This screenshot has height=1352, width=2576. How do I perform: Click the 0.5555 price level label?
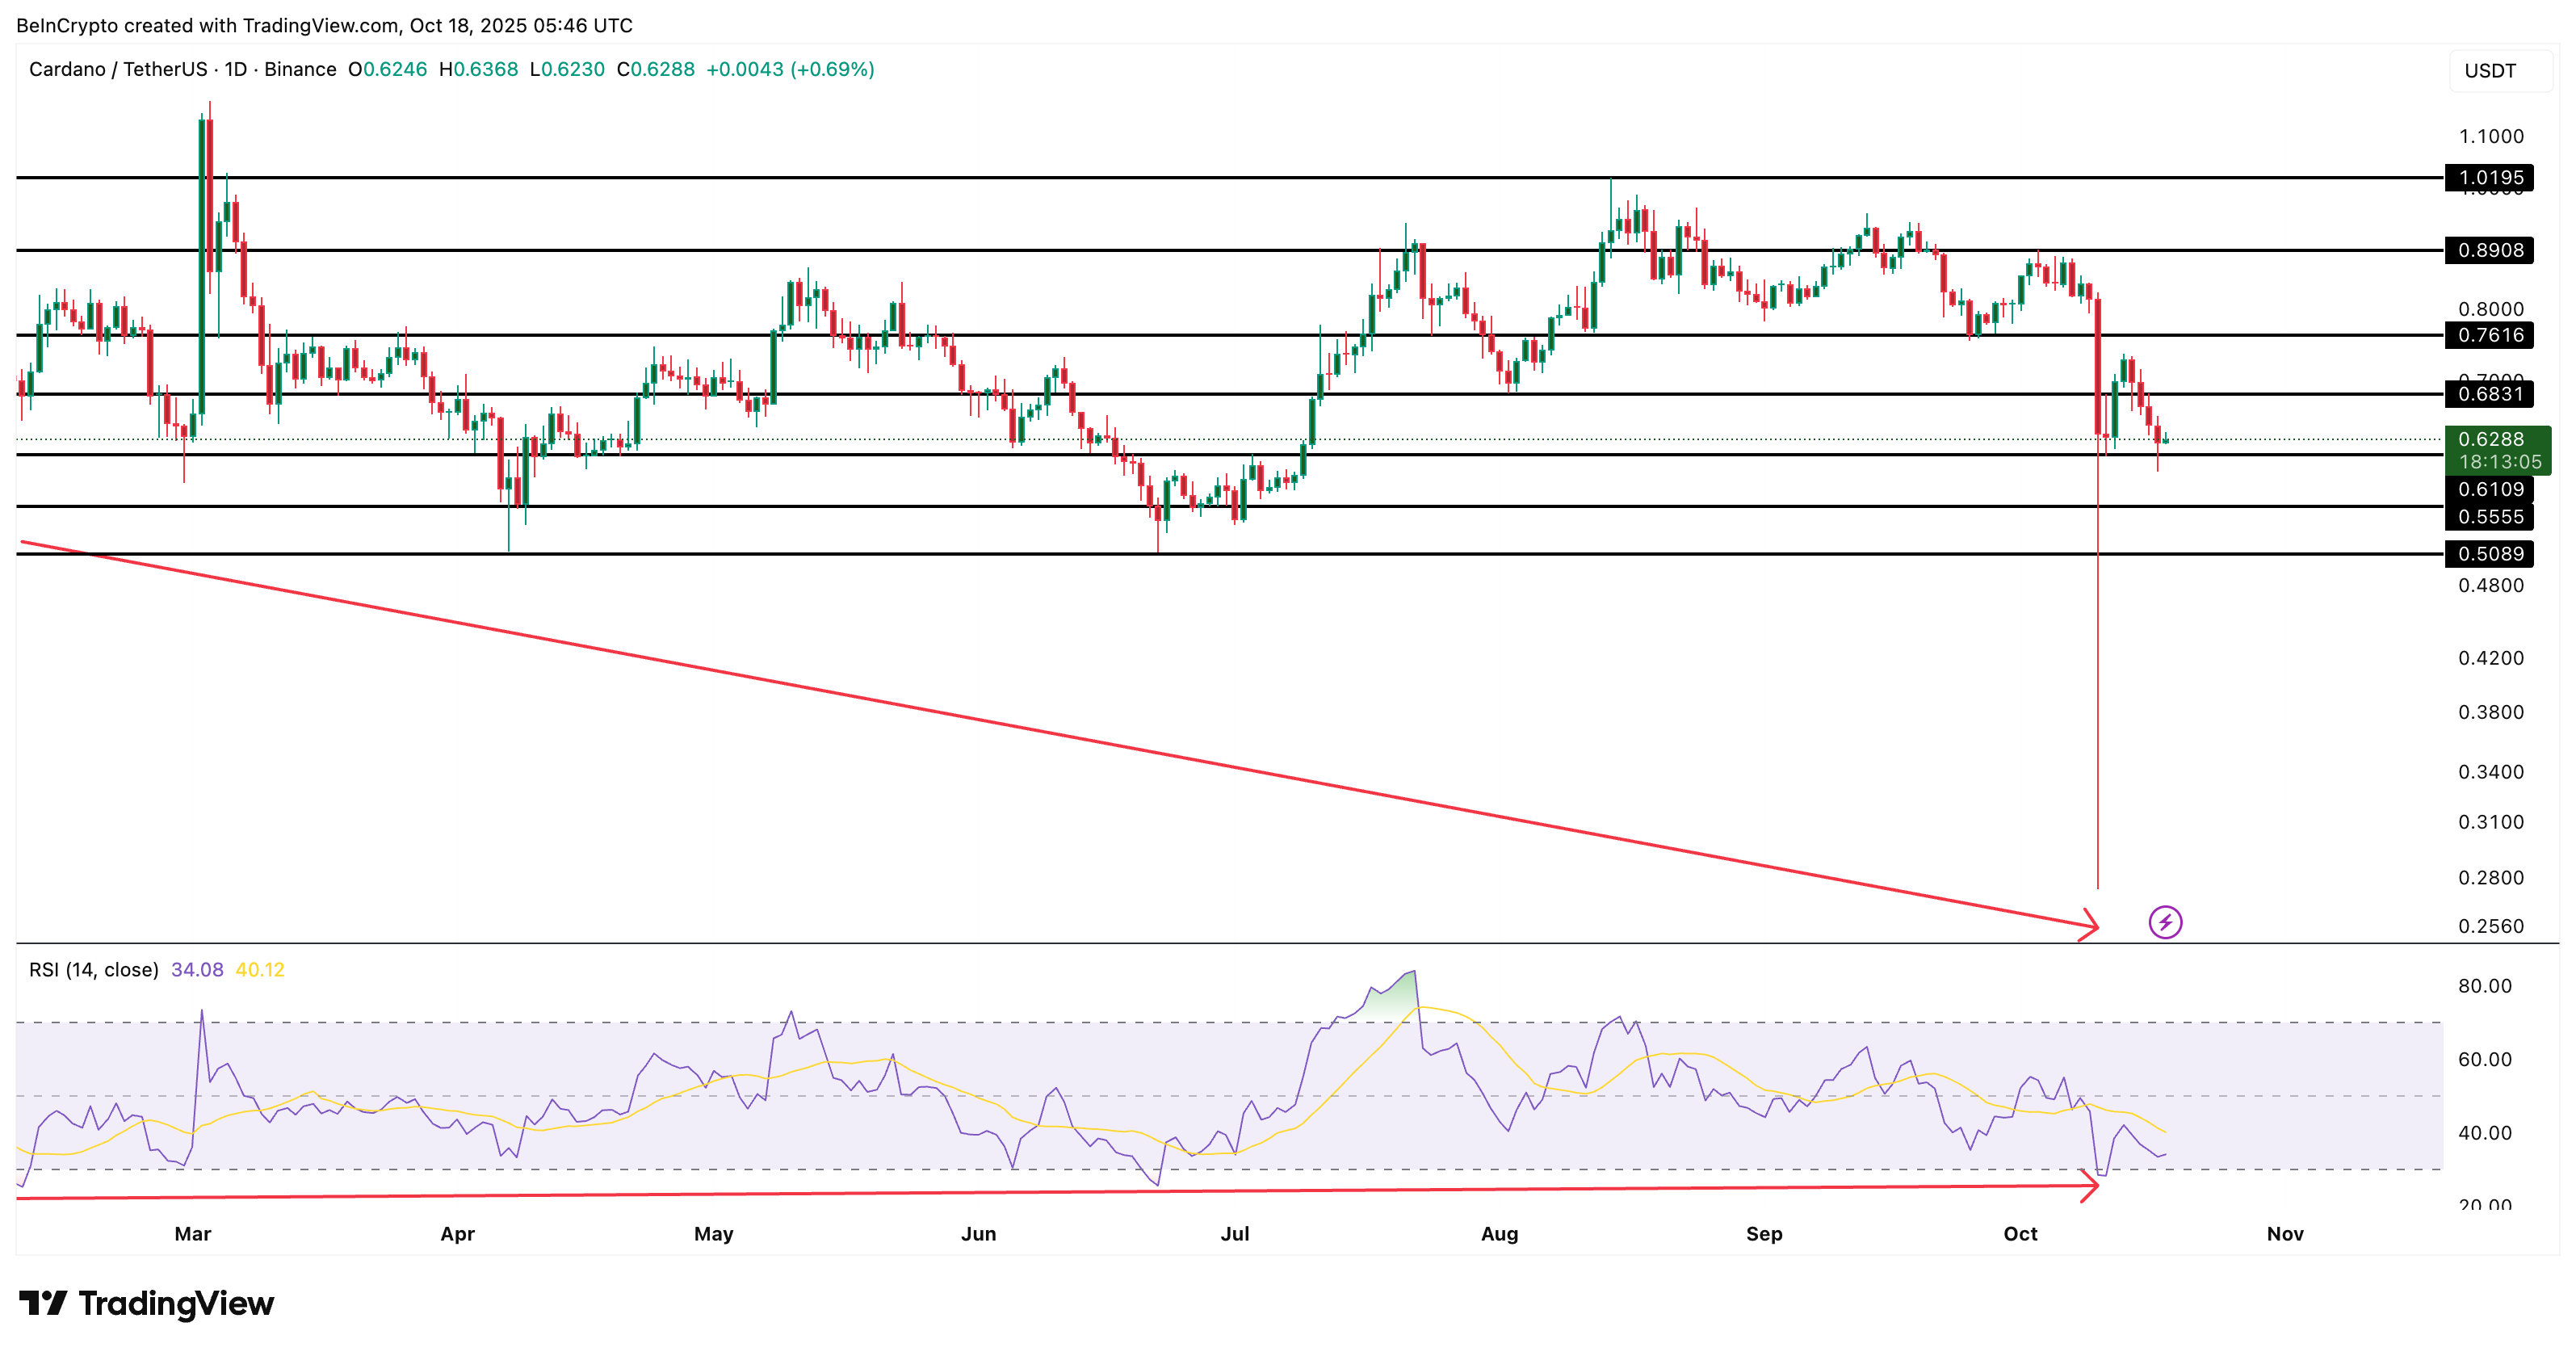pyautogui.click(x=2493, y=516)
